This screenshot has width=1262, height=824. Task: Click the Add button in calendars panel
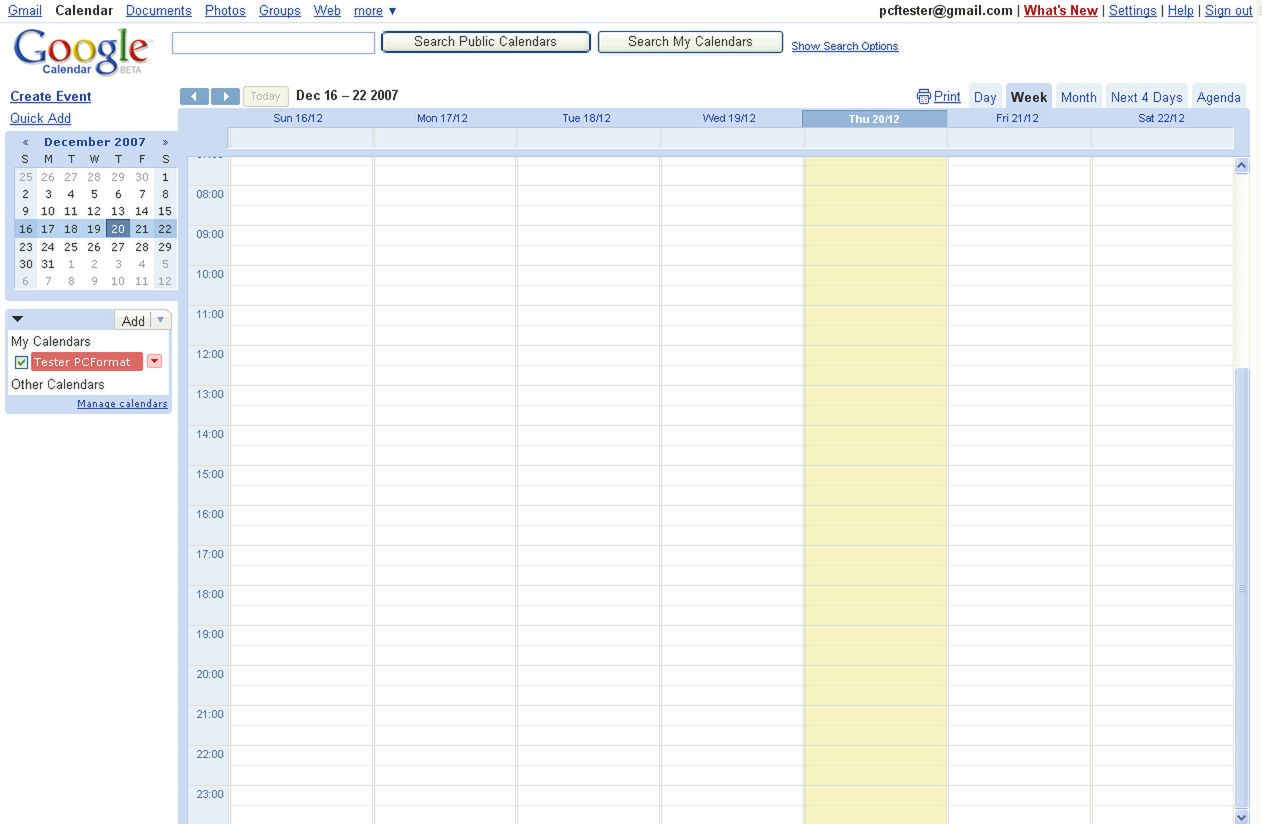[133, 320]
